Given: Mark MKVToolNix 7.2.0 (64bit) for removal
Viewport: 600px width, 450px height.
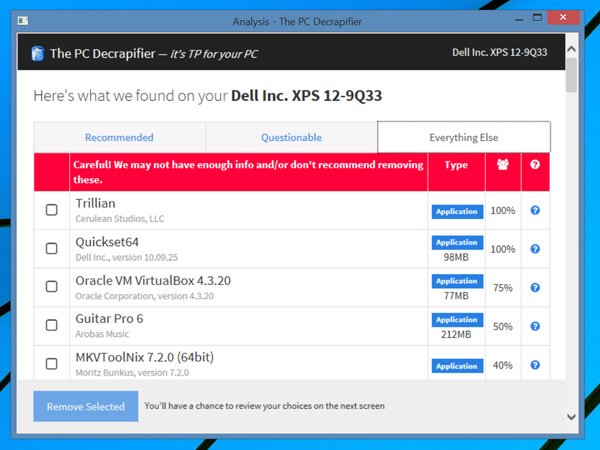Looking at the screenshot, I should [x=52, y=364].
